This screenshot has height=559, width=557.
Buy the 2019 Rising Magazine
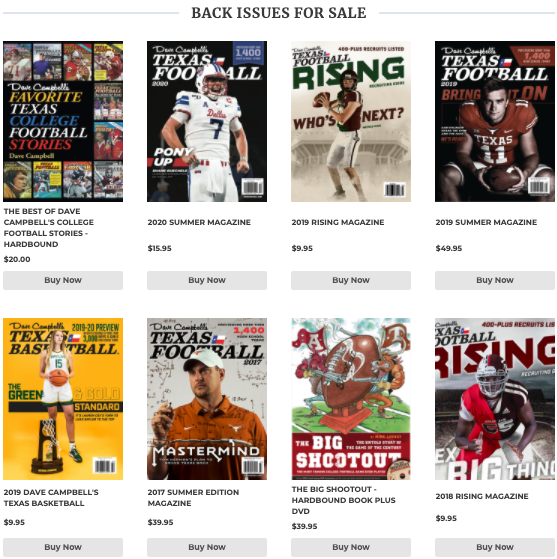click(351, 280)
